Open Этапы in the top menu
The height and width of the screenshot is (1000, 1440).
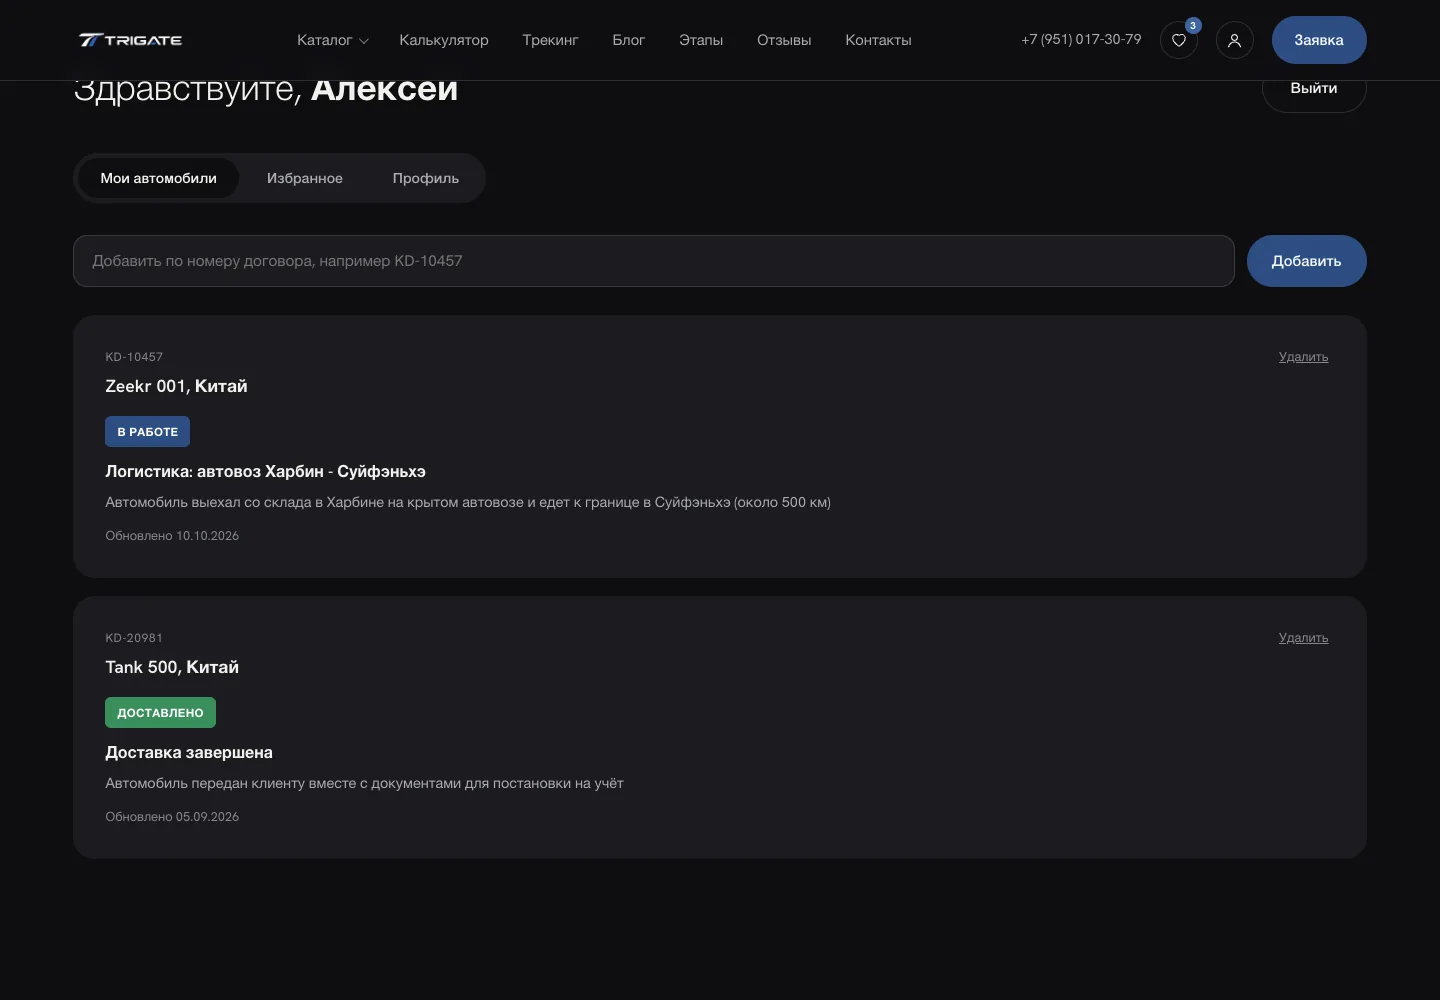(701, 40)
